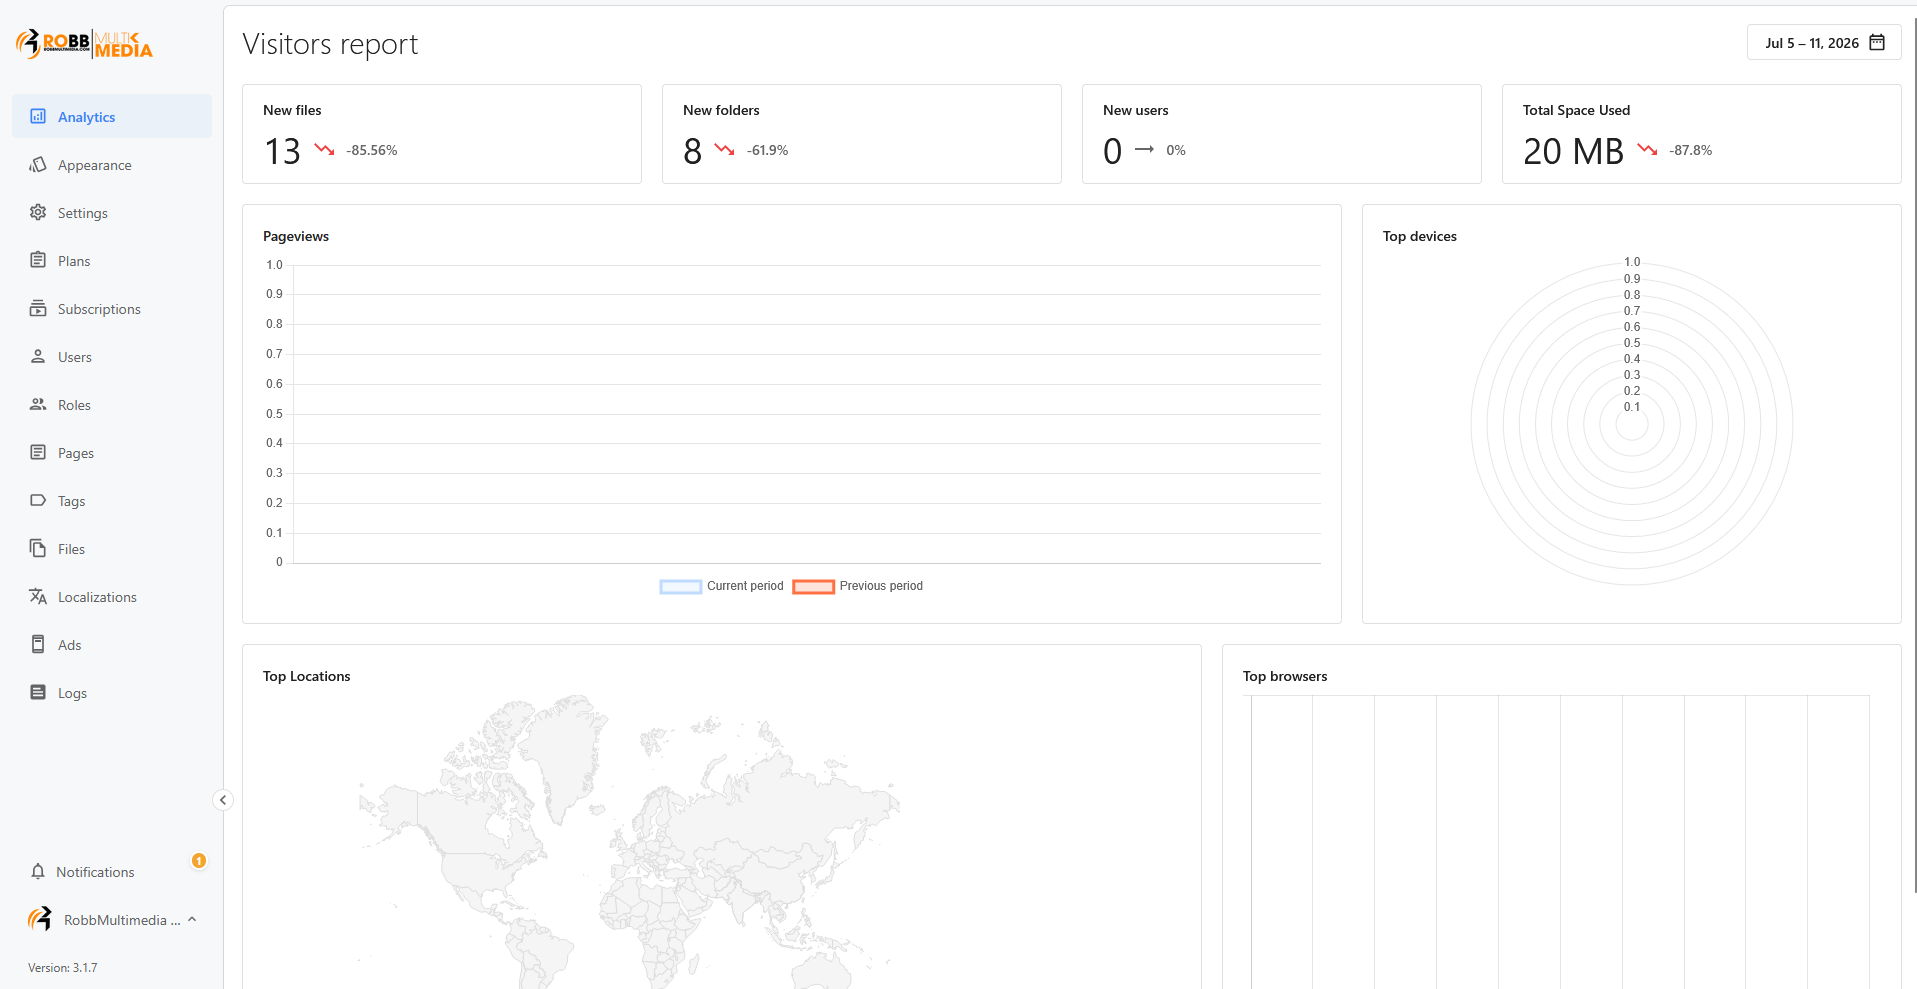Click the -87.8% change text

click(x=1690, y=150)
